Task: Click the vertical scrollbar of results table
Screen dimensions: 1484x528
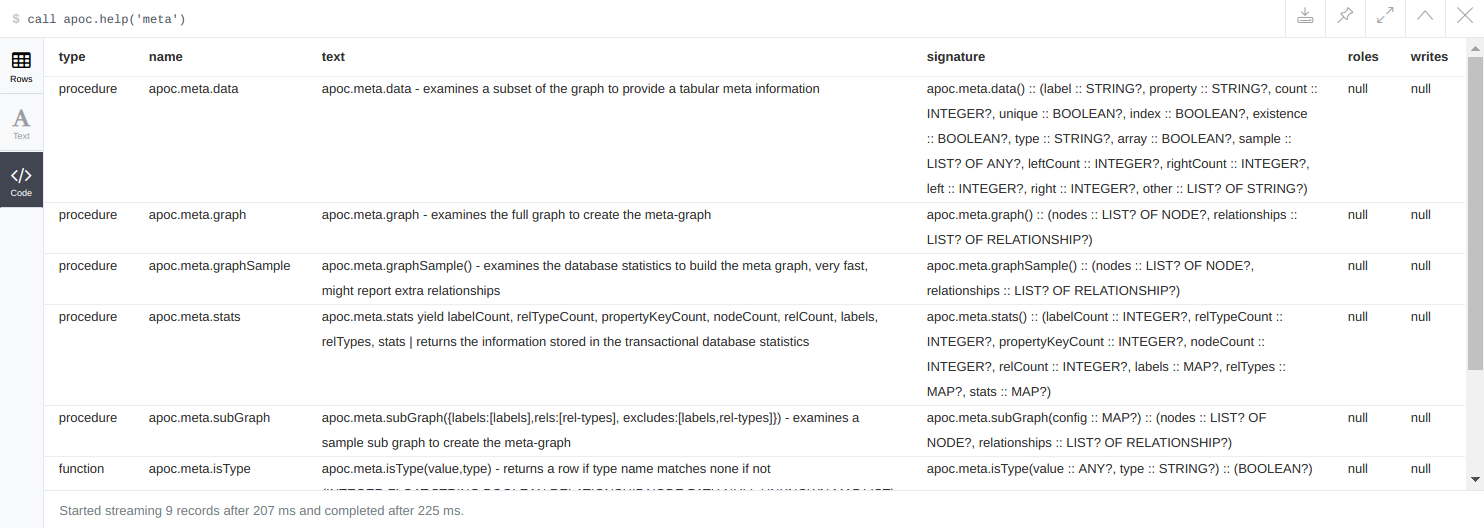Action: (1474, 264)
